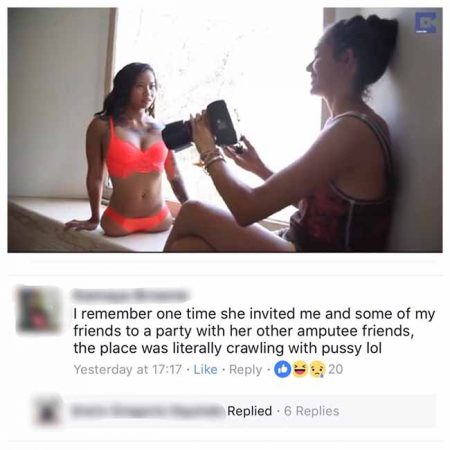
Task: Open the replier's blurred name link
Action: click(x=148, y=411)
